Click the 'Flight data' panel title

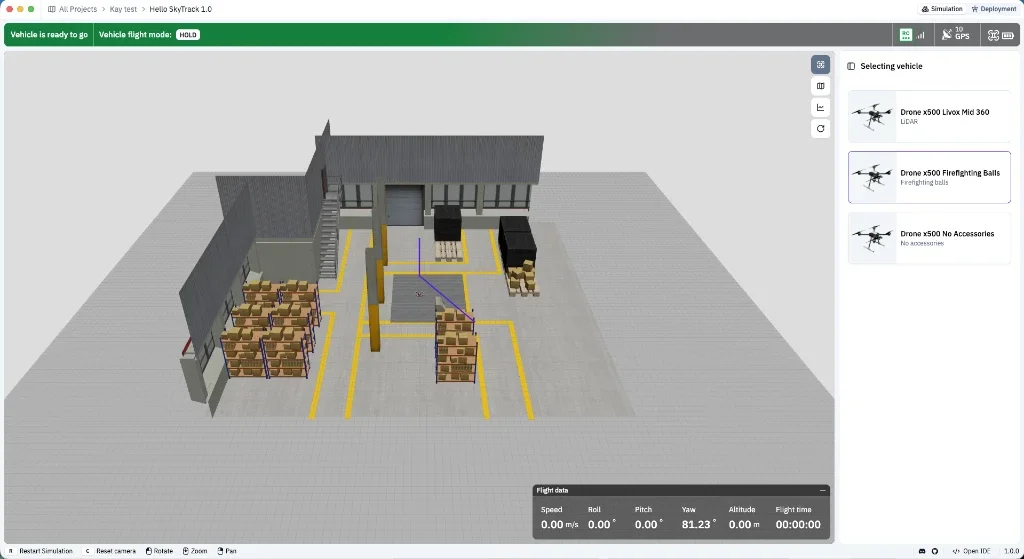552,490
